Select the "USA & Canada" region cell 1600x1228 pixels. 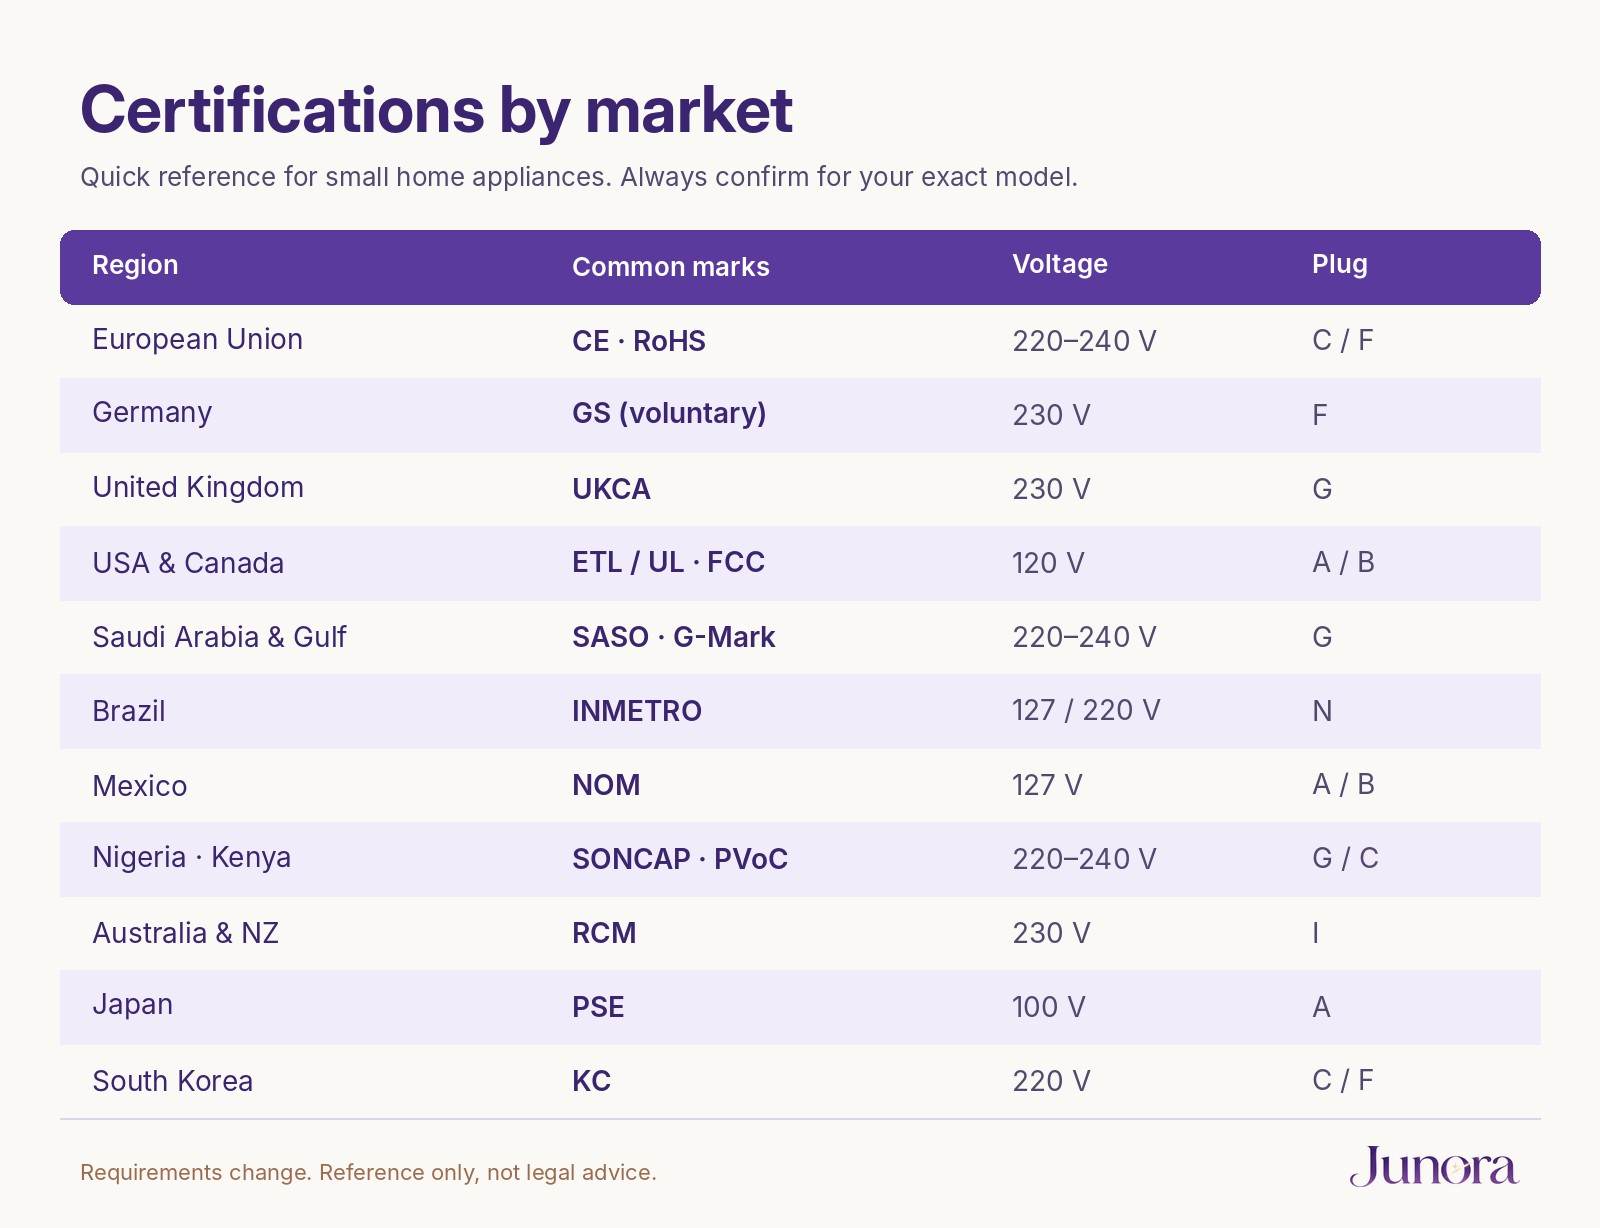tap(188, 563)
